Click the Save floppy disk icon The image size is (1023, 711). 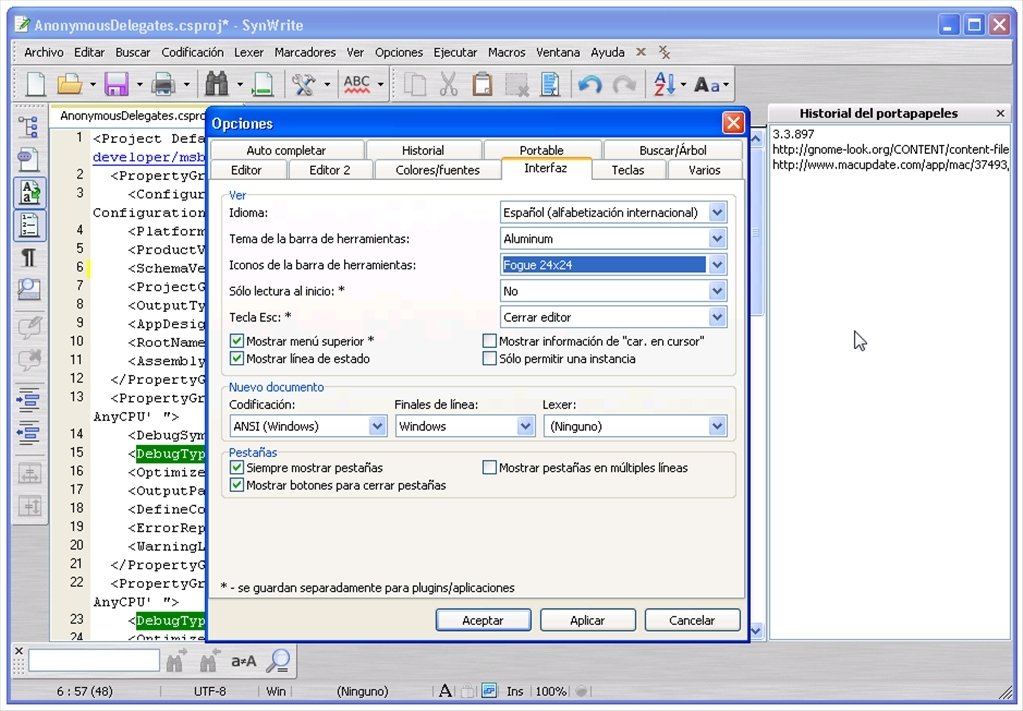coord(117,84)
